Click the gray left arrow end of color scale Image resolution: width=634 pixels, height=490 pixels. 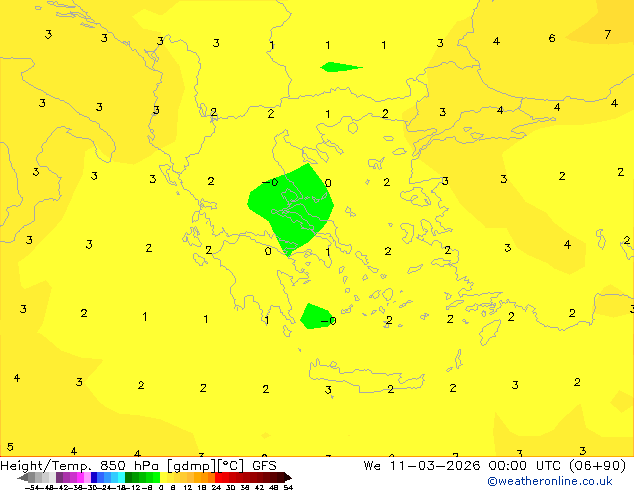[22, 477]
